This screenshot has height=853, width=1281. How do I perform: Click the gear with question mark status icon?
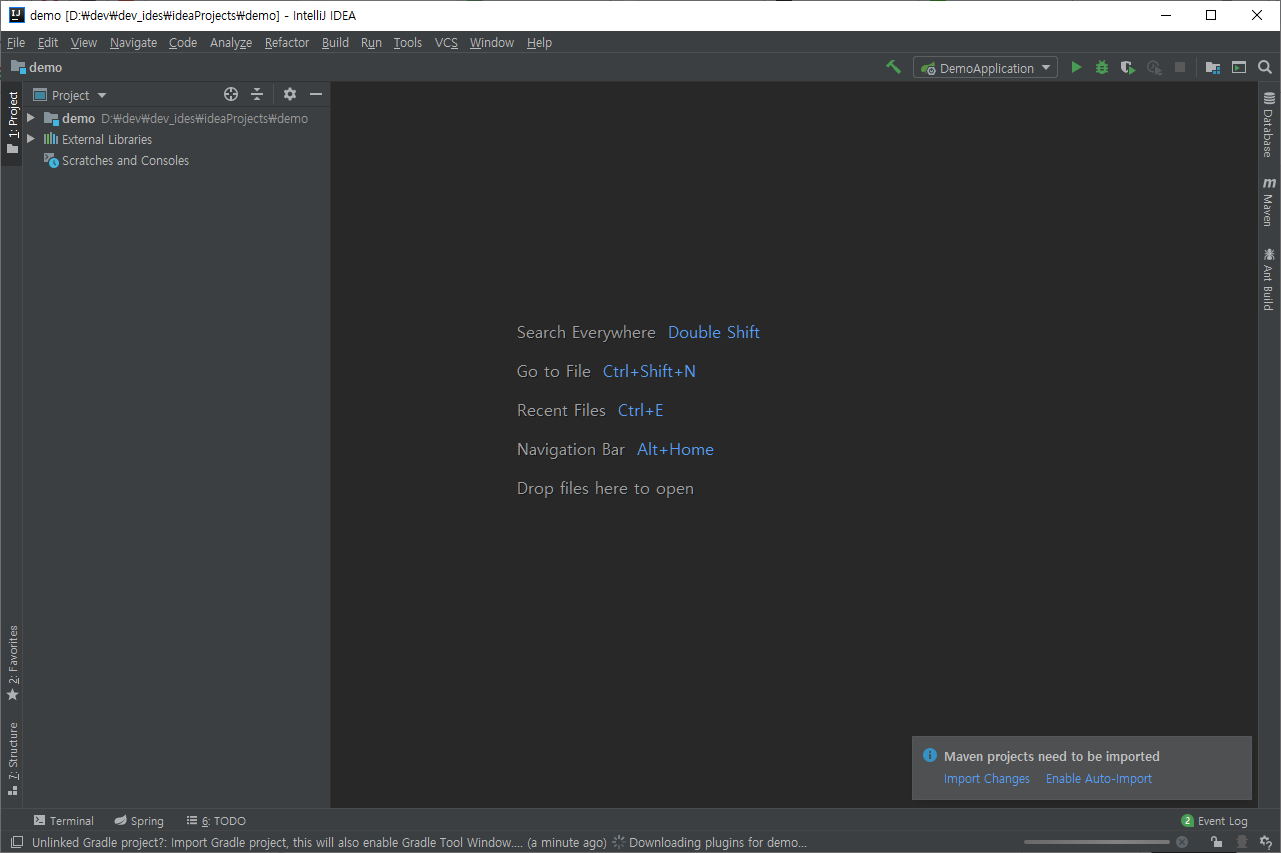pyautogui.click(x=1265, y=842)
